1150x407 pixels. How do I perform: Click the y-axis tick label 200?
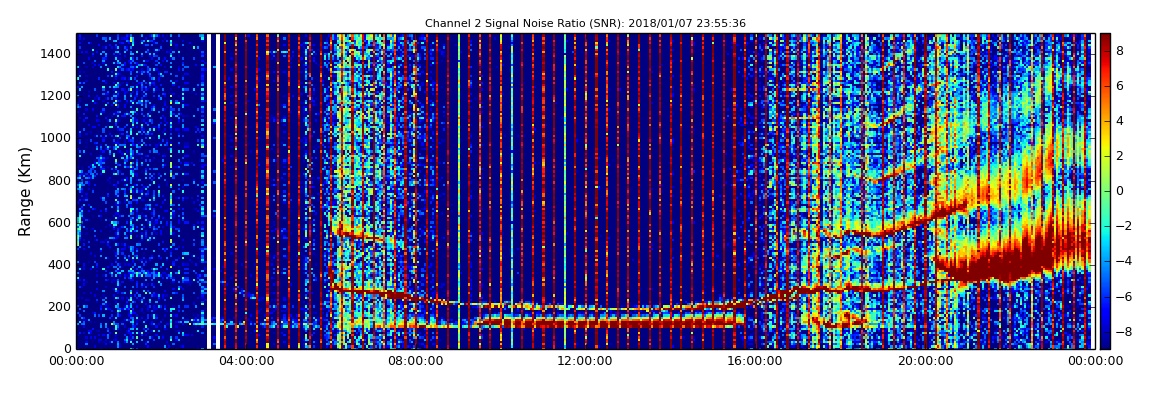point(61,307)
